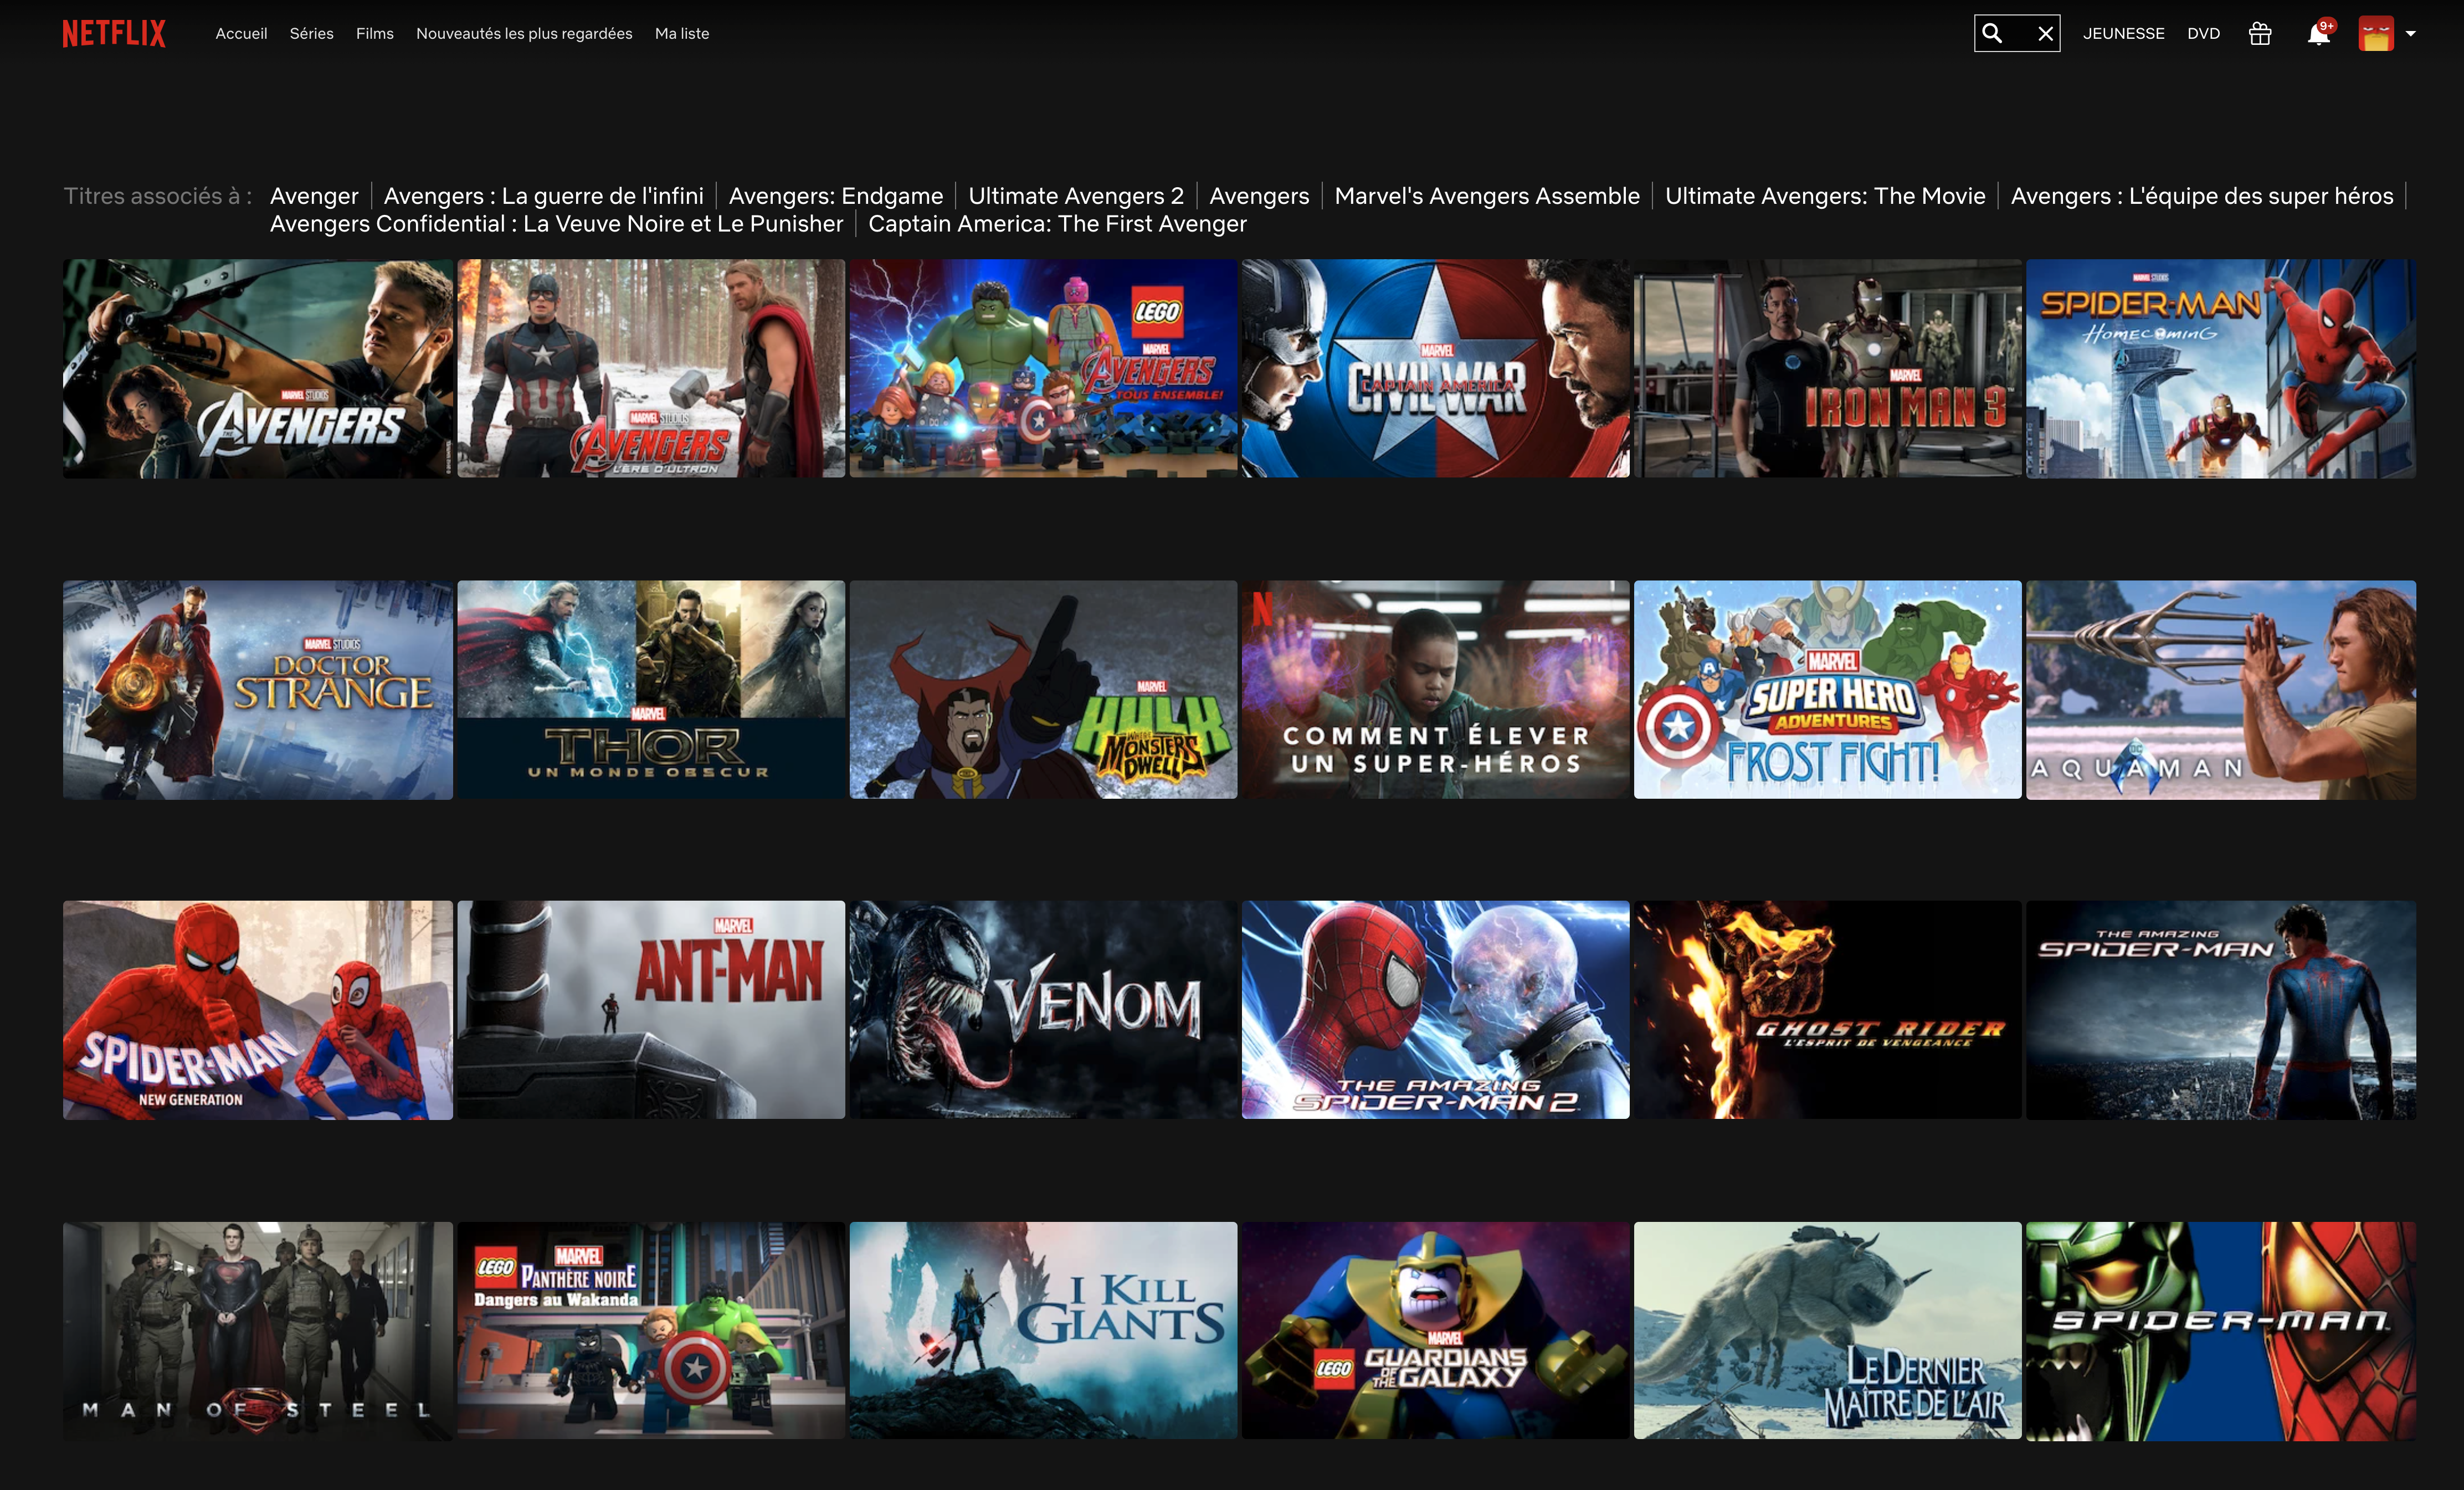Open Spider-Man Green Goblin thumbnail
2464x1490 pixels.
(2220, 1331)
